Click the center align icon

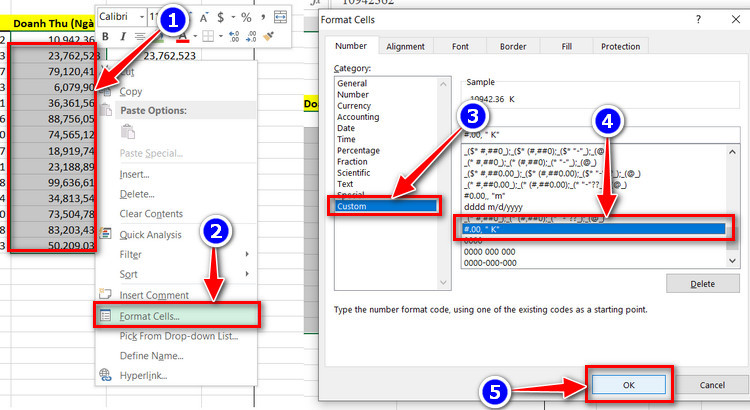click(x=140, y=36)
